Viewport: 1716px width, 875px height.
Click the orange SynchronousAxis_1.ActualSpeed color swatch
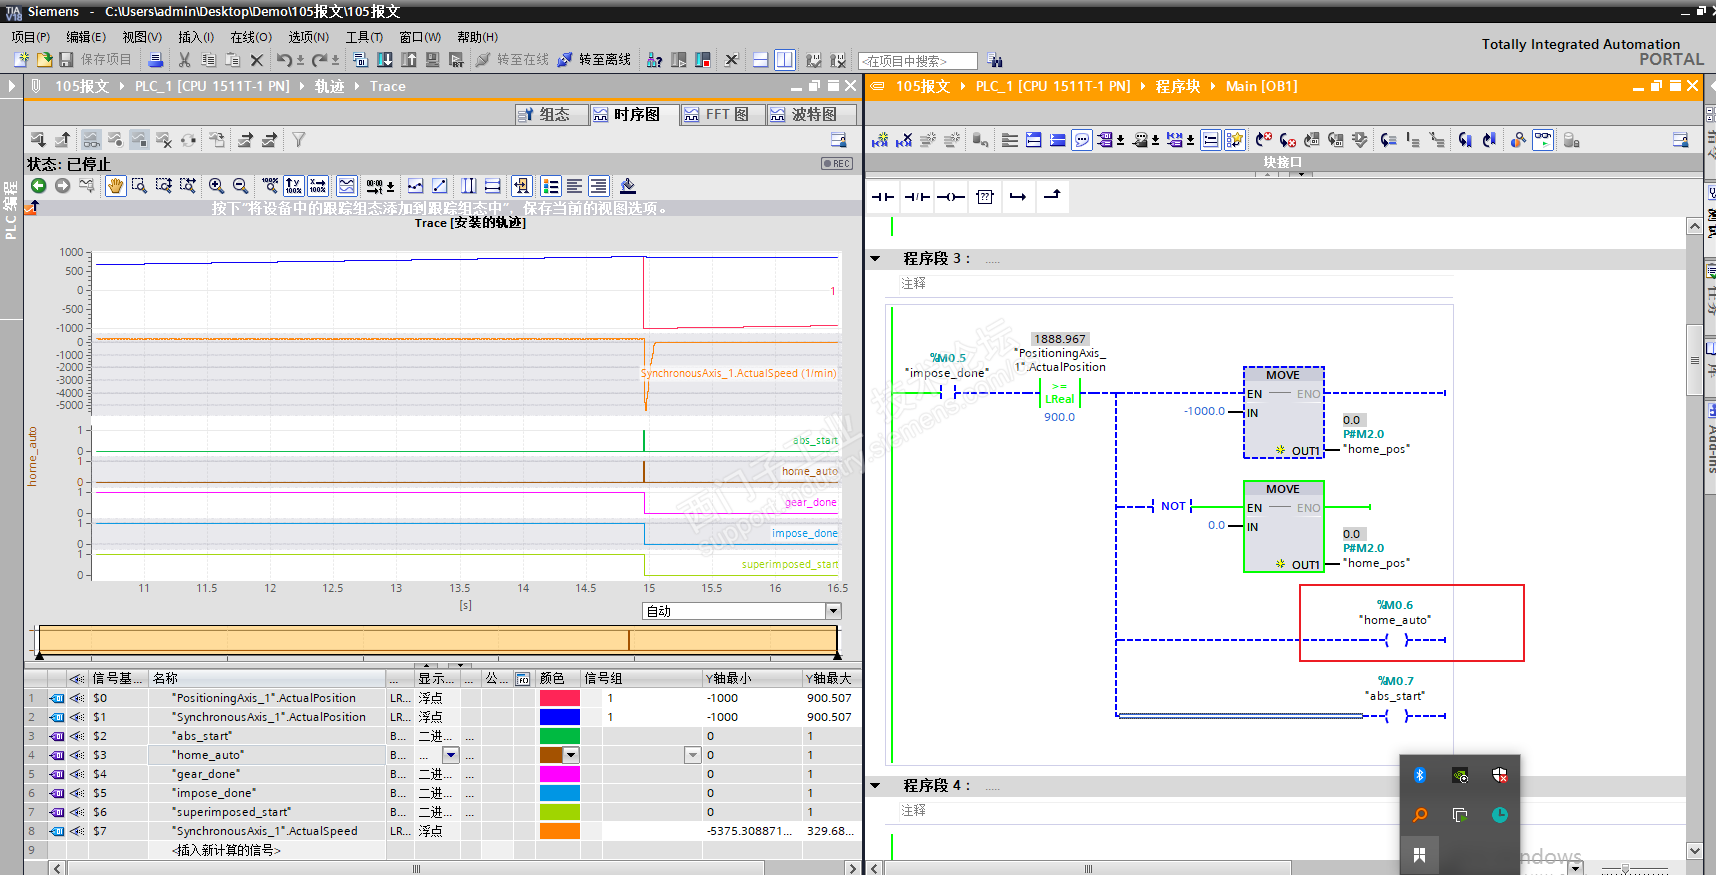(x=559, y=831)
